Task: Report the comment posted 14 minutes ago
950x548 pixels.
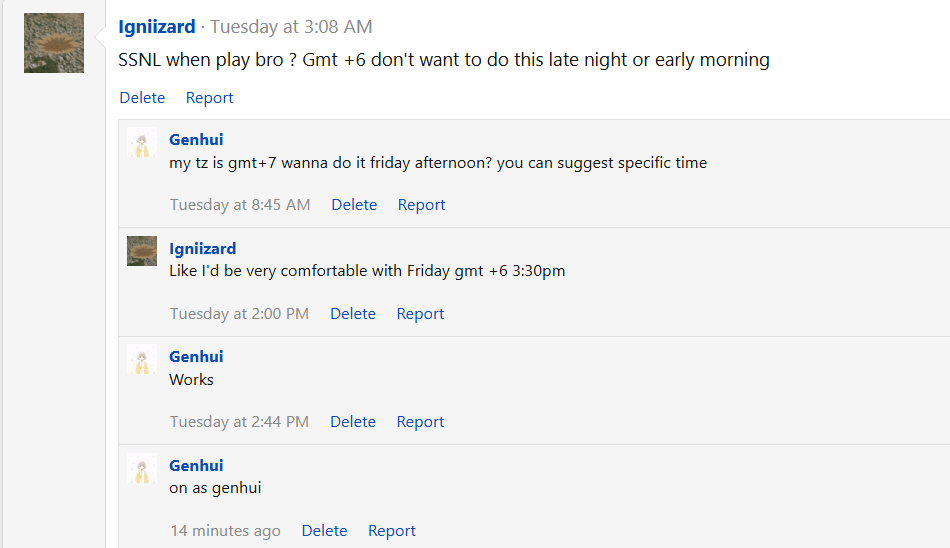Action: (391, 530)
